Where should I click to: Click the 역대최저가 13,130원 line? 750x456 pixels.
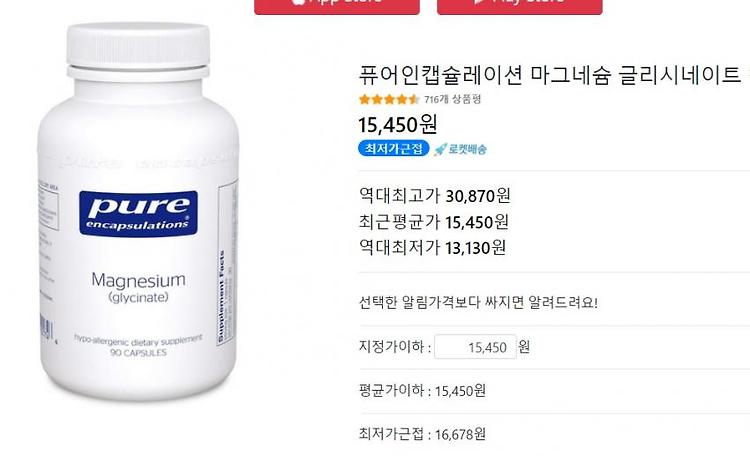[432, 247]
